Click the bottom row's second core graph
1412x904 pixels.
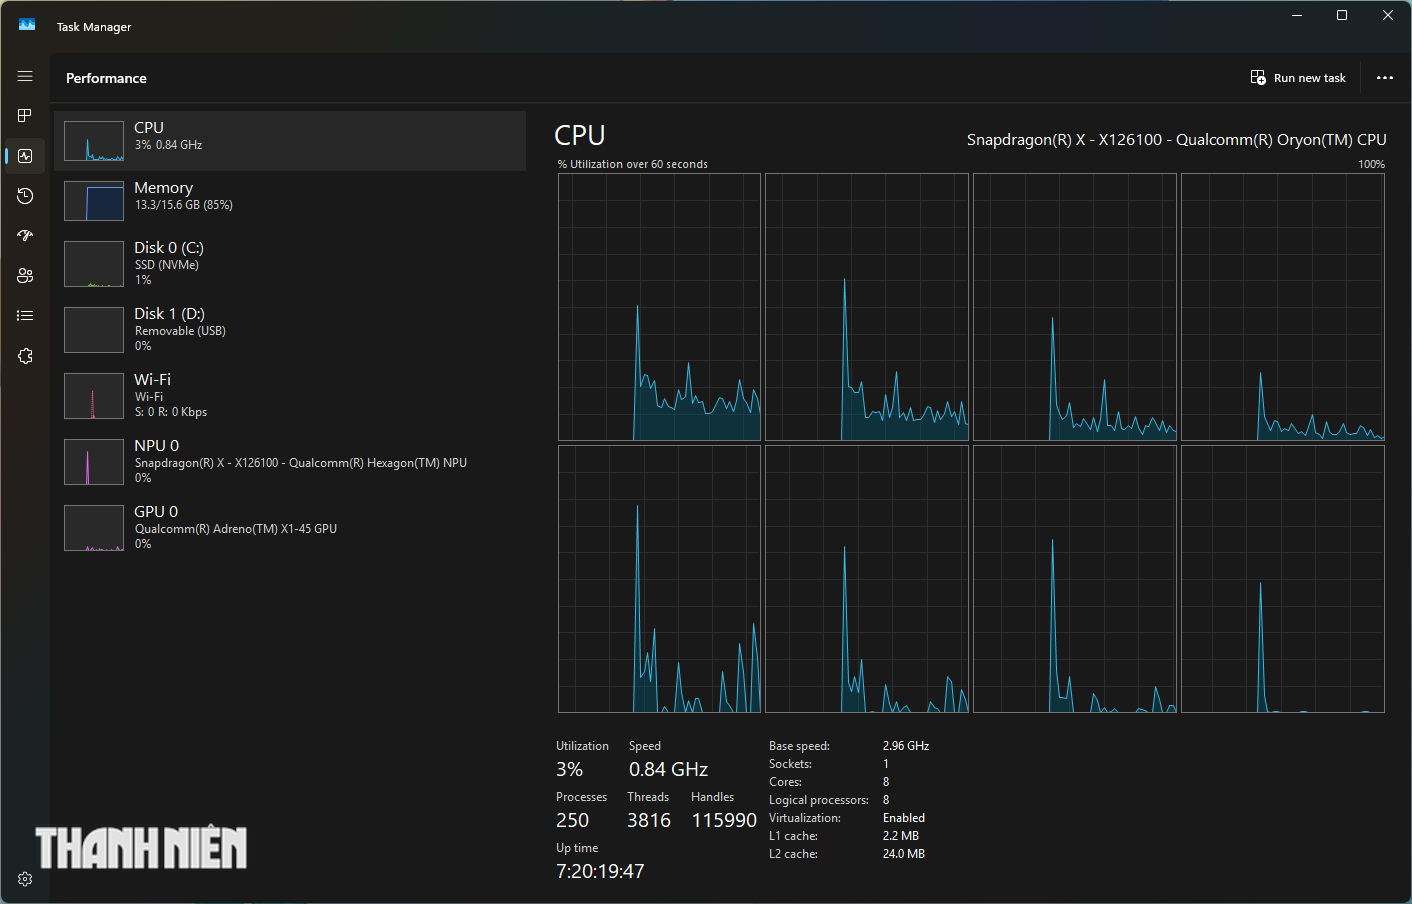pos(867,579)
